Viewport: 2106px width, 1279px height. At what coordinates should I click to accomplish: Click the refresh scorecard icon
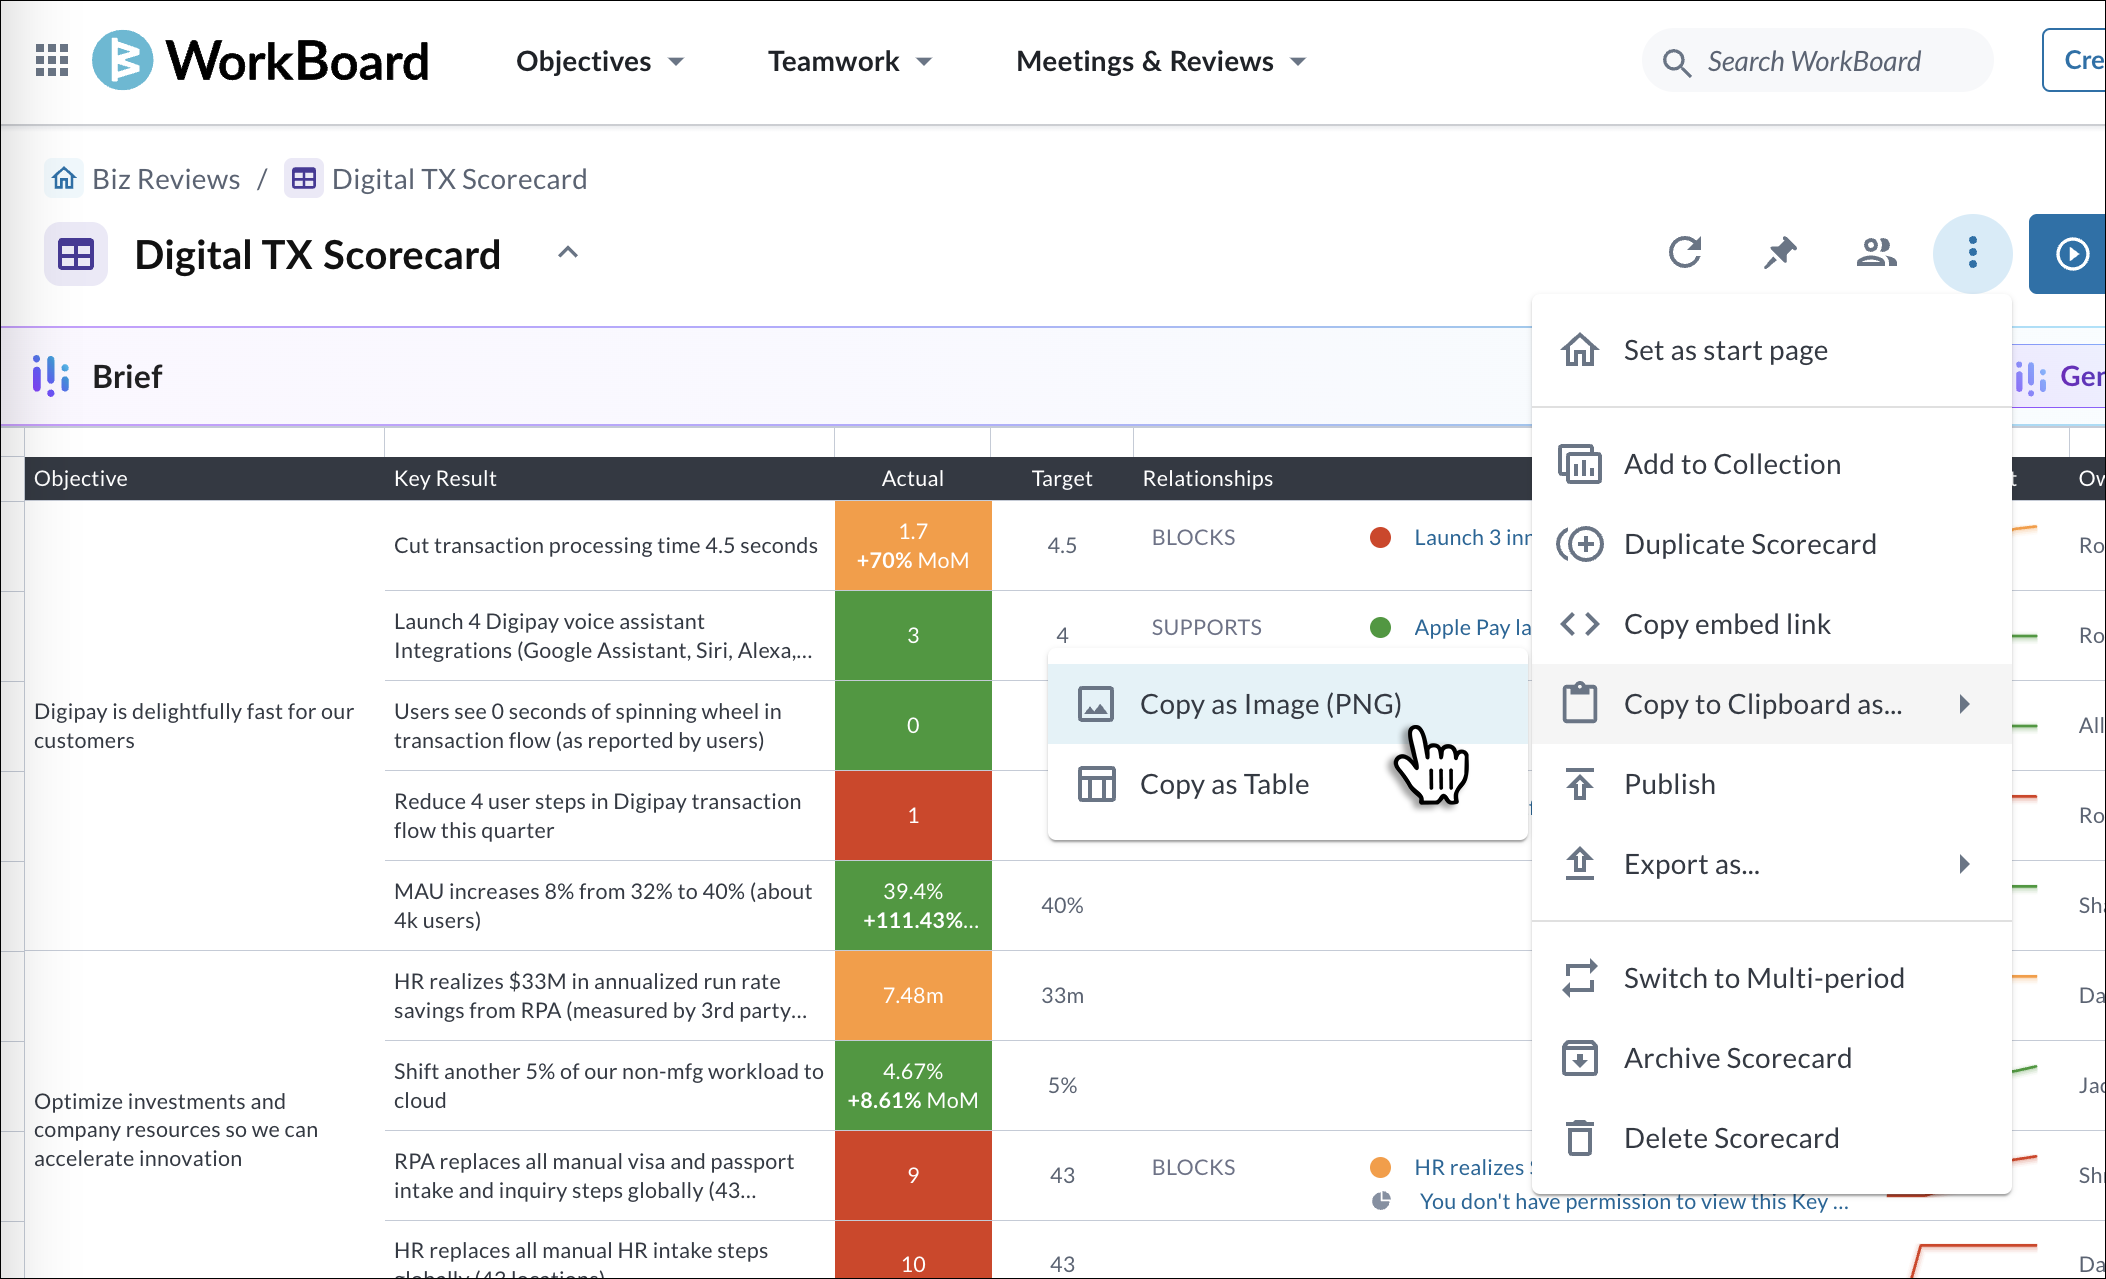[x=1685, y=253]
